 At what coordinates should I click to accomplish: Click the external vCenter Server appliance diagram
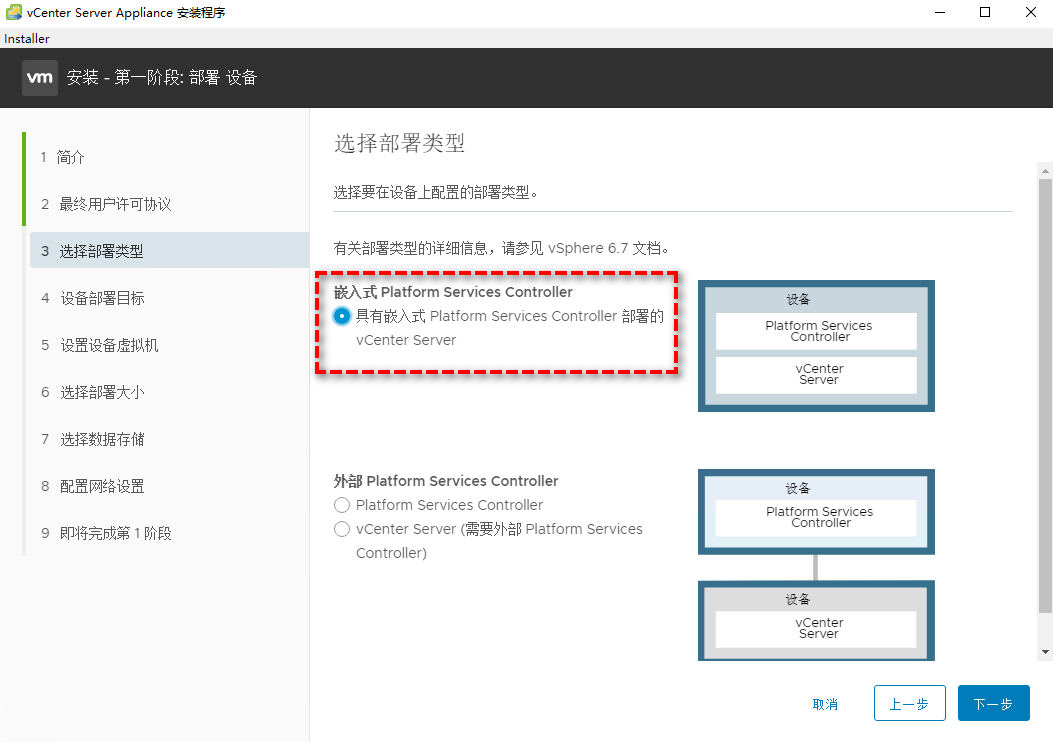tap(816, 620)
